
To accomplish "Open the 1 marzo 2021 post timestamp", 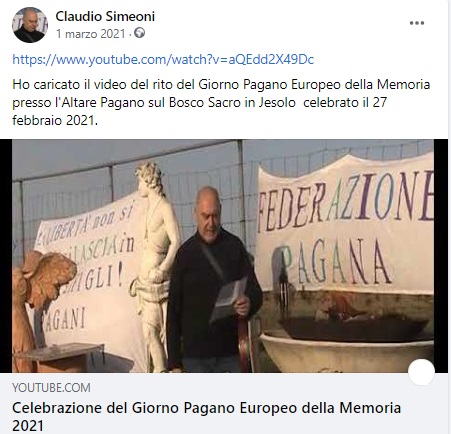I will 90,34.
